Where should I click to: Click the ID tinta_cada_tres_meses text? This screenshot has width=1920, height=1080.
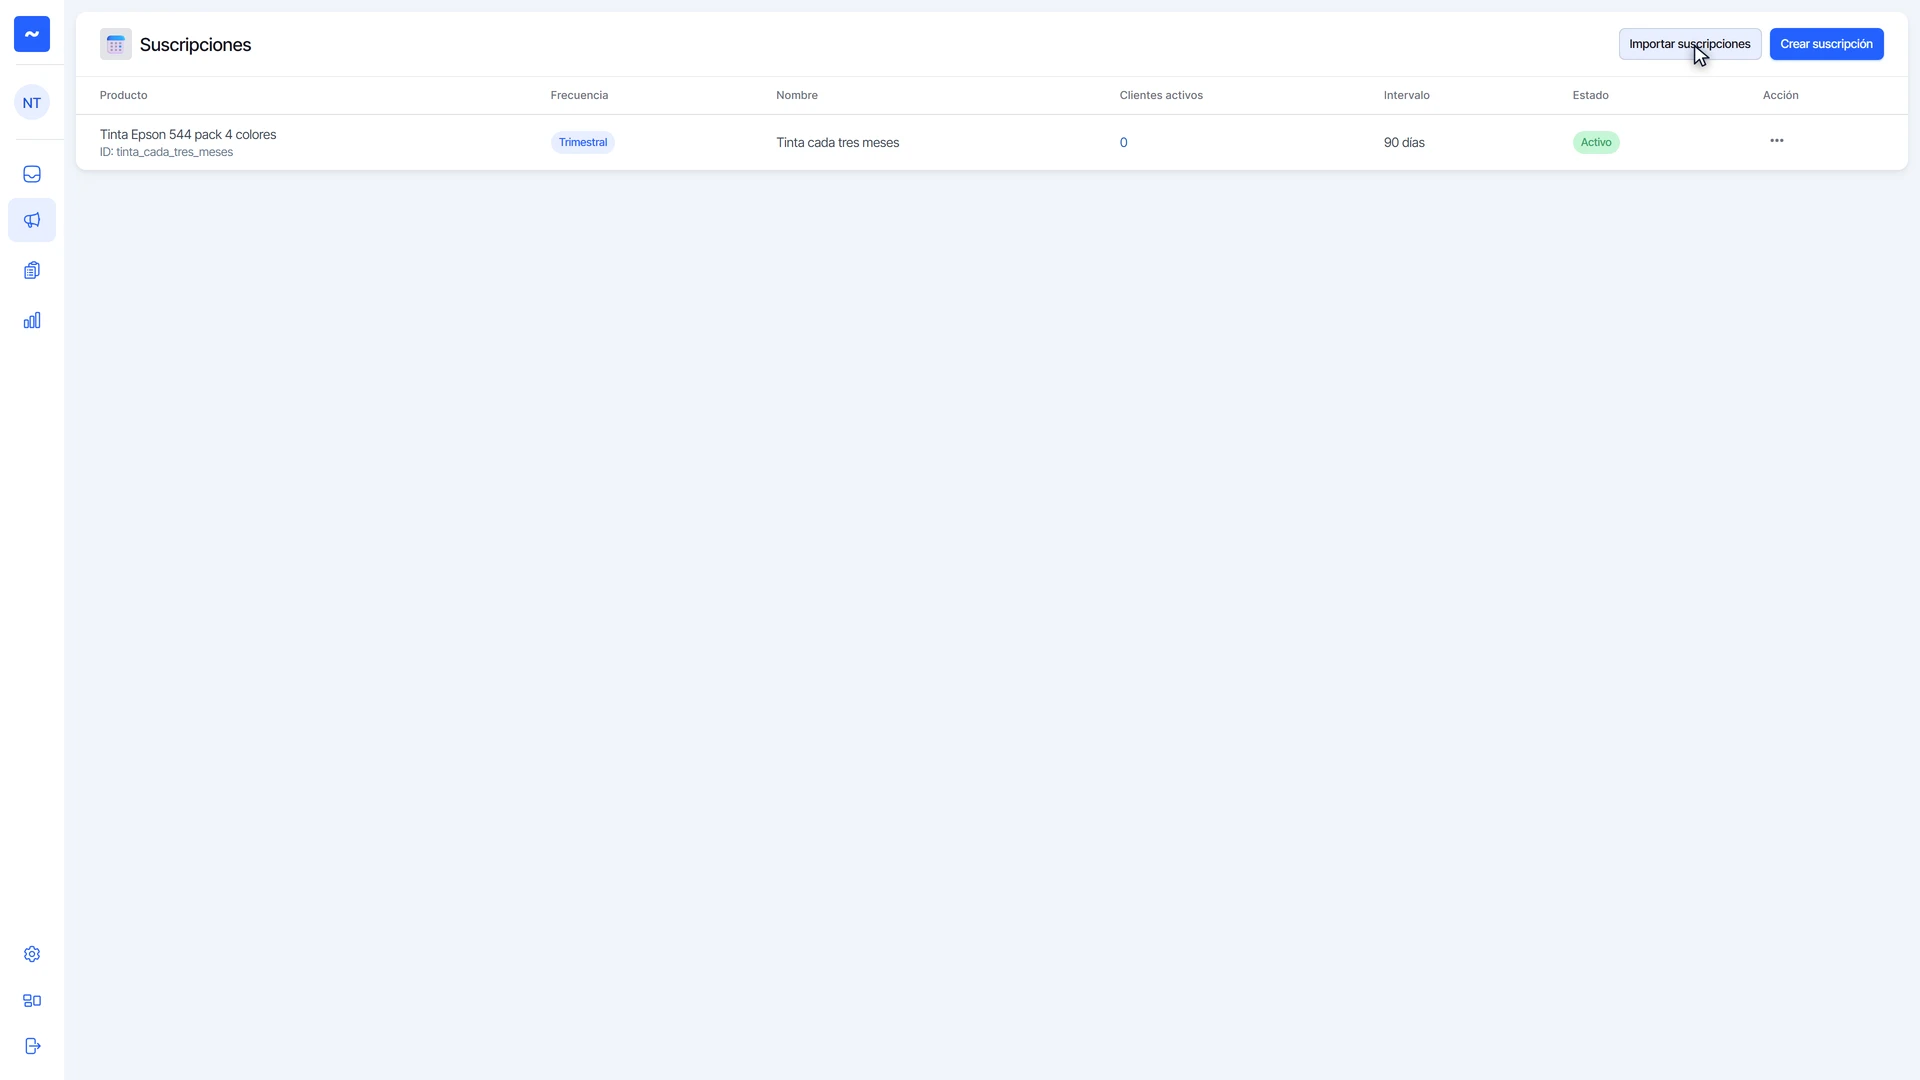point(166,152)
